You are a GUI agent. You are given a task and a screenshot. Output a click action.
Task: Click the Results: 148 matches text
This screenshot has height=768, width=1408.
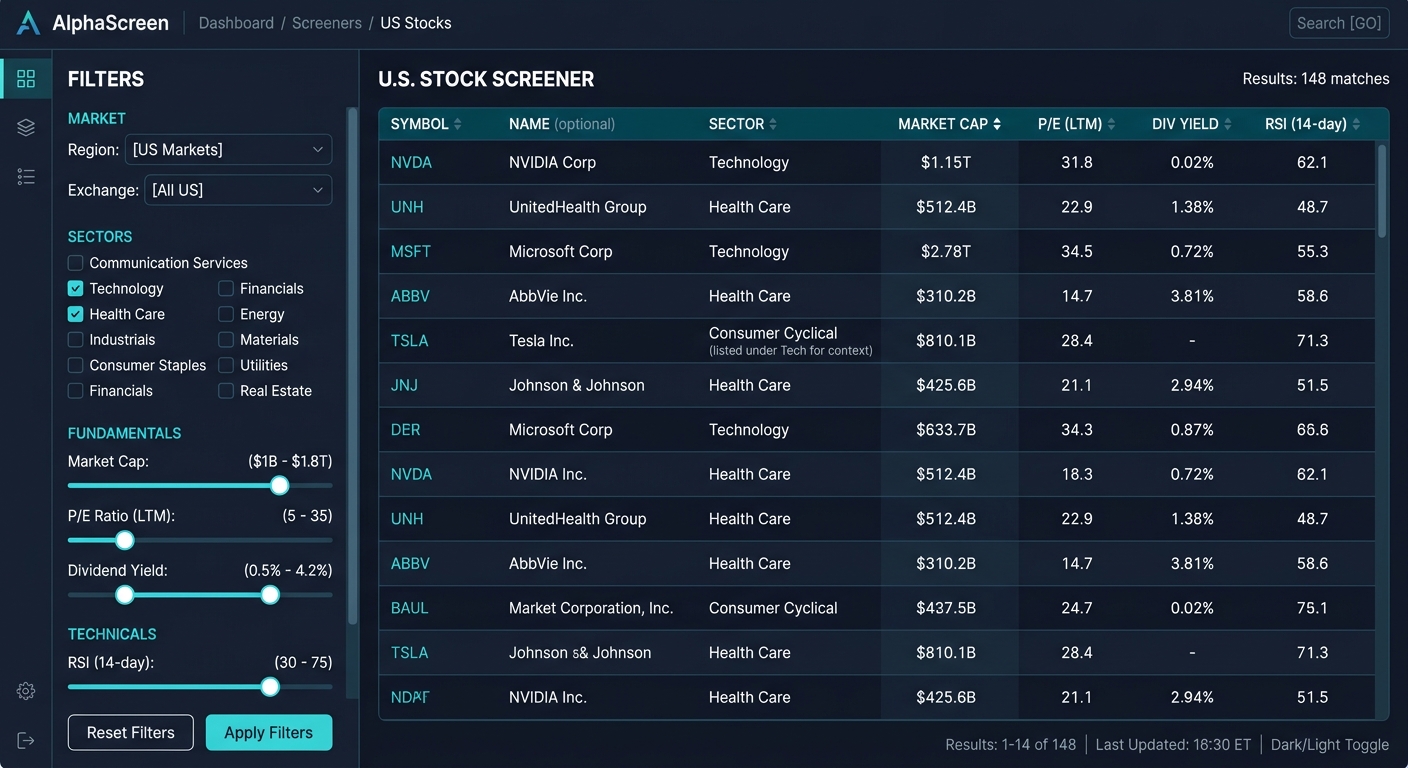pyautogui.click(x=1316, y=79)
